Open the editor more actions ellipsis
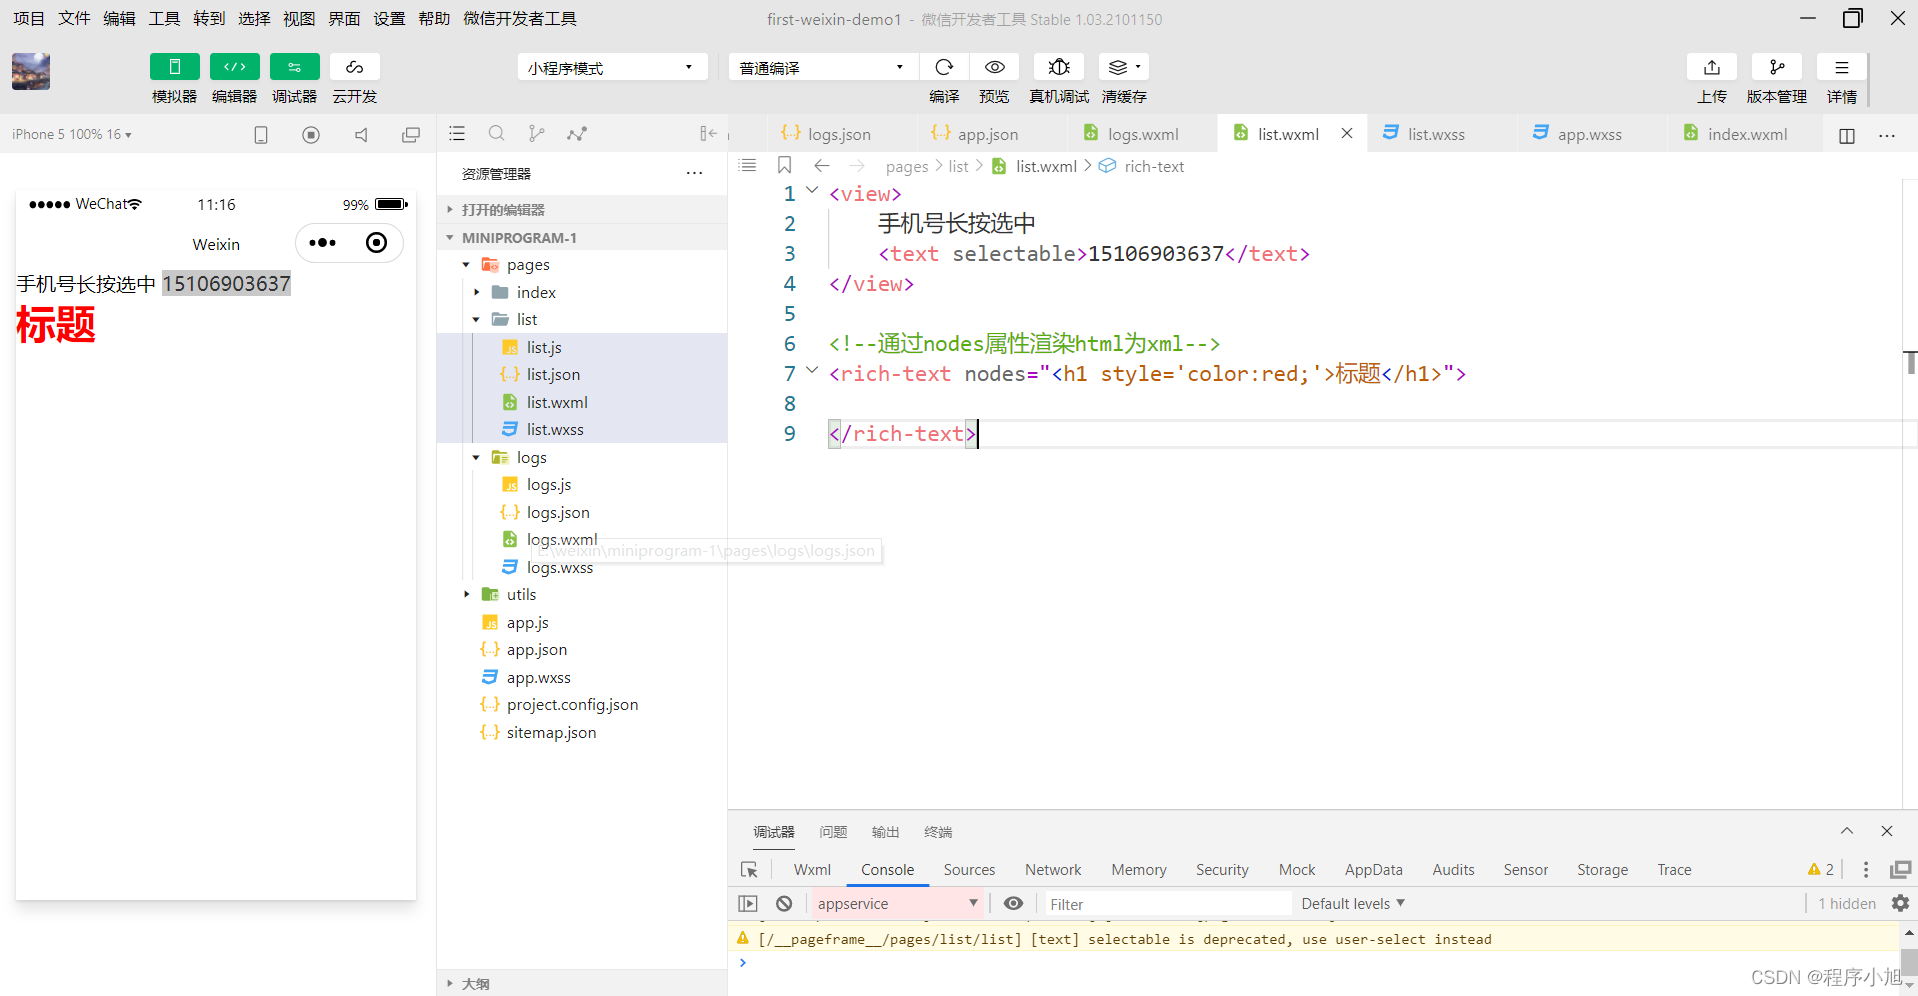1918x996 pixels. pyautogui.click(x=1887, y=135)
